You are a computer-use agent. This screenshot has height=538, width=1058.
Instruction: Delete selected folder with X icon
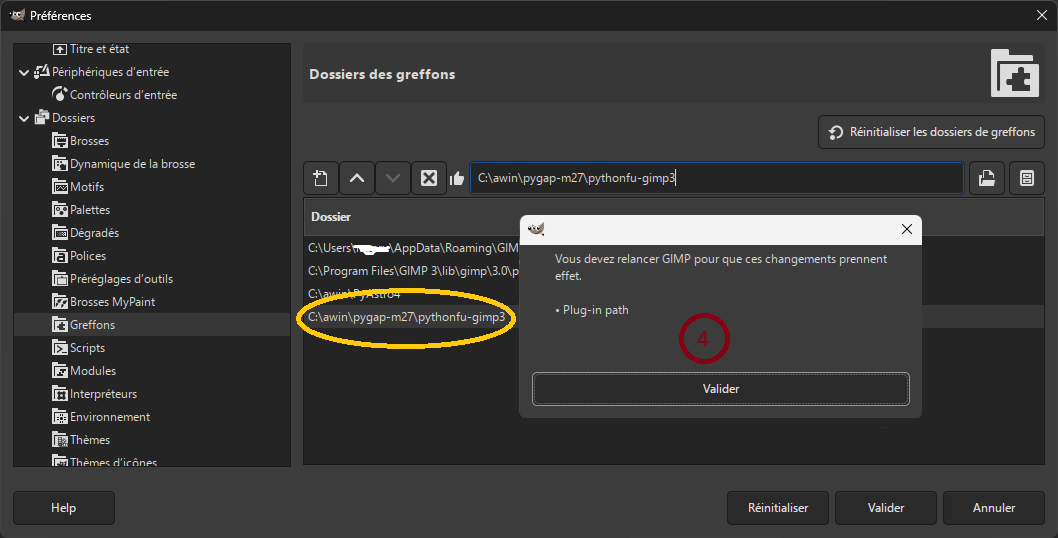pyautogui.click(x=428, y=178)
